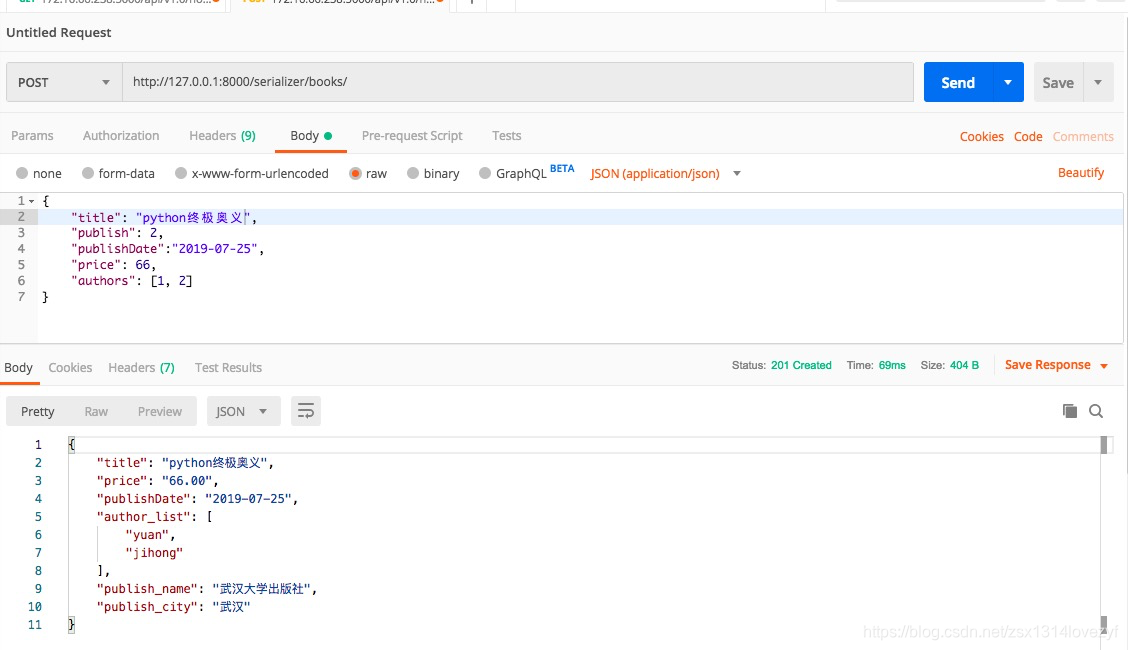Image resolution: width=1128 pixels, height=650 pixels.
Task: Click the Untitled Request title
Action: pos(59,32)
